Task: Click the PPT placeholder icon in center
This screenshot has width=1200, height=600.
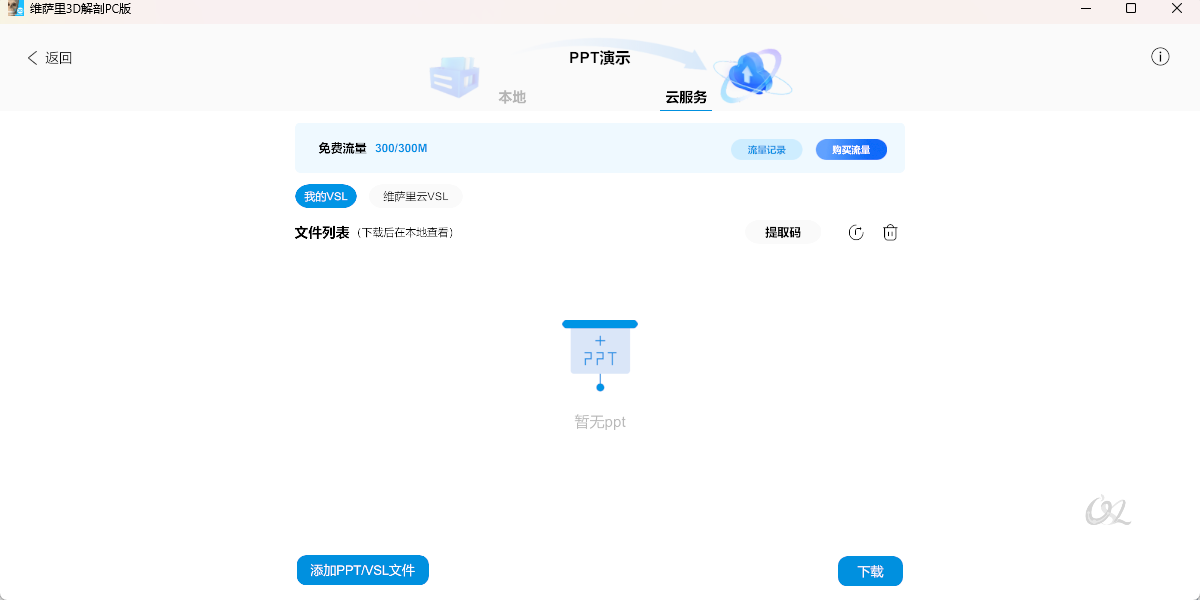Action: [600, 352]
